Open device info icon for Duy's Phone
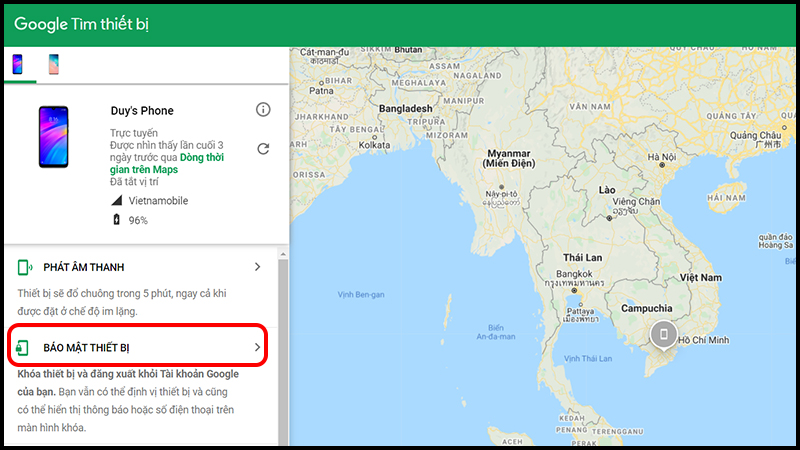 pyautogui.click(x=263, y=110)
